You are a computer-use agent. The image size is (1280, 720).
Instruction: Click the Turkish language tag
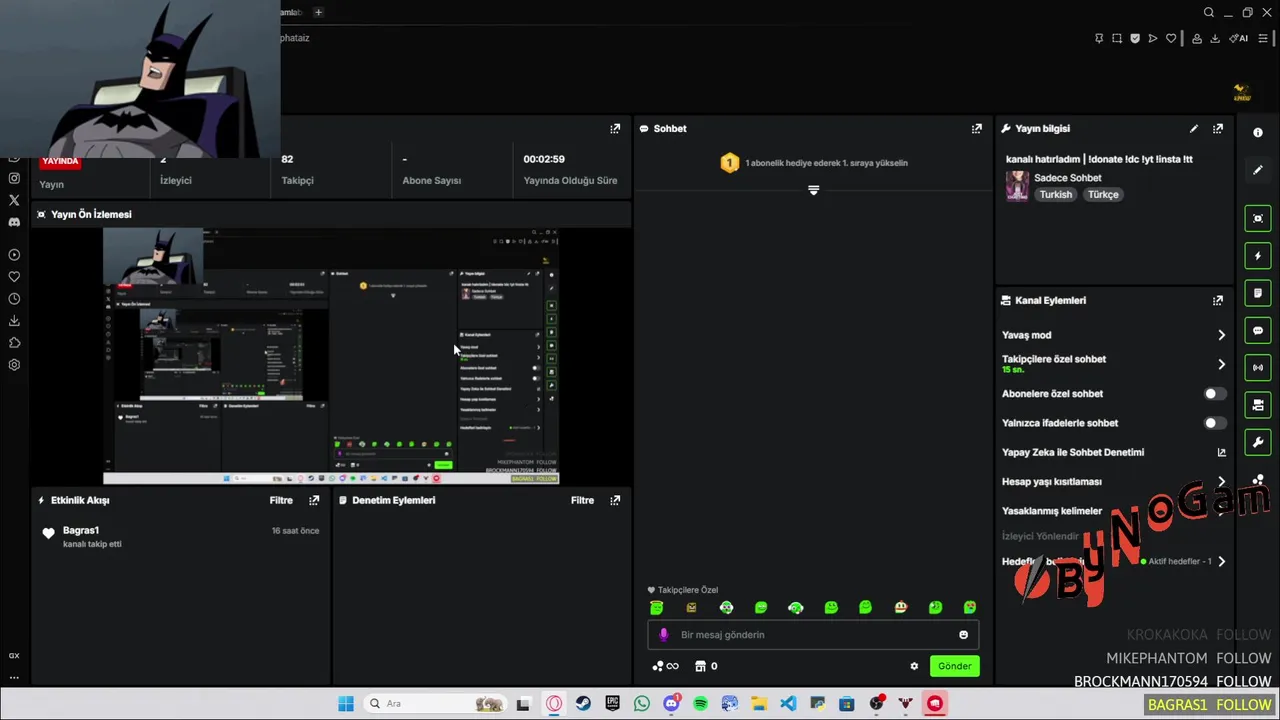pyautogui.click(x=1055, y=195)
